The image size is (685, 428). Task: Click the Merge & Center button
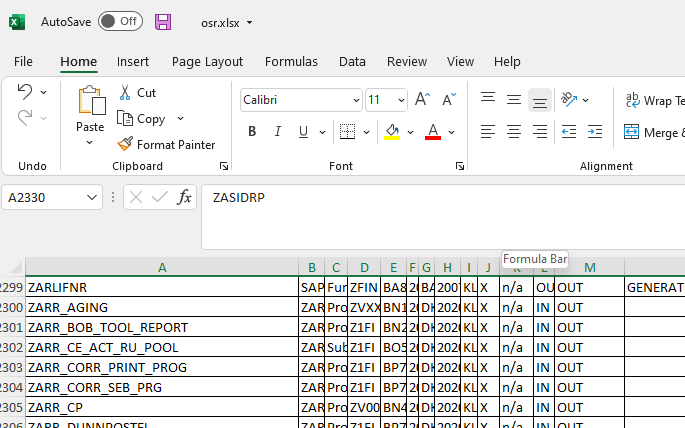(x=654, y=132)
